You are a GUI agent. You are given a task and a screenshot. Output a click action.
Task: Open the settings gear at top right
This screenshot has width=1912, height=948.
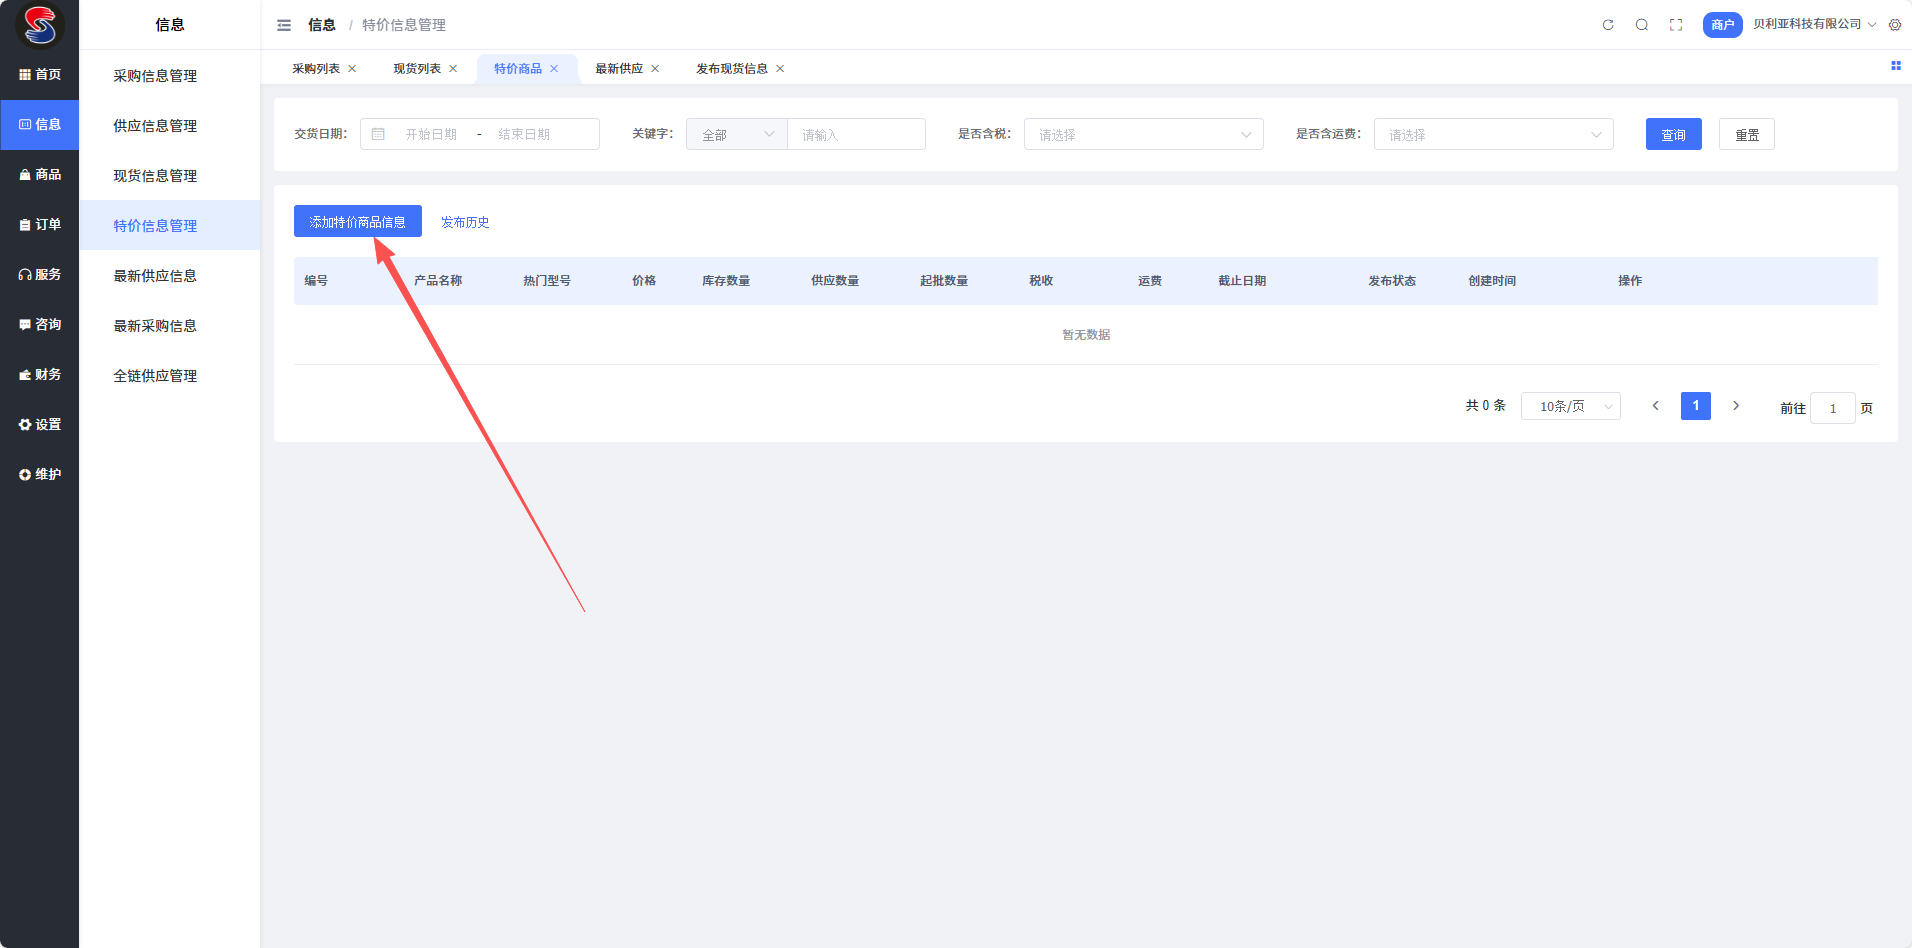(x=1895, y=25)
